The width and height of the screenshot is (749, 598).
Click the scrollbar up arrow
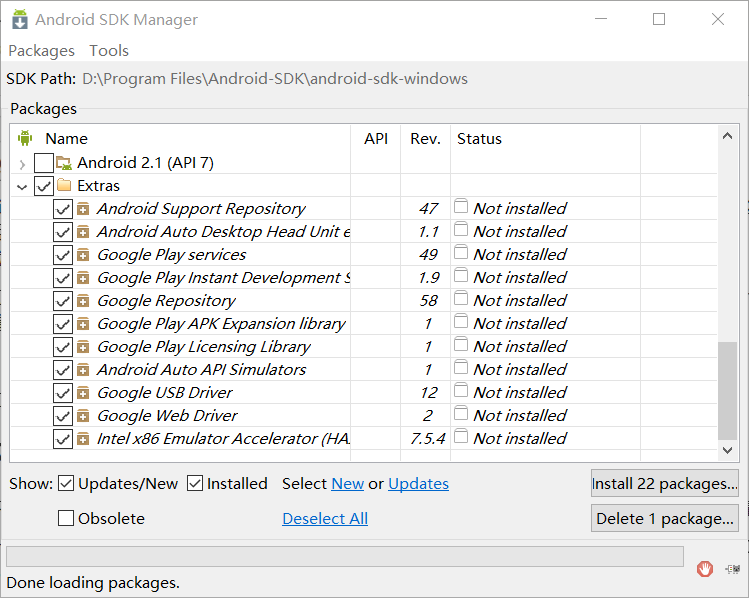(728, 136)
